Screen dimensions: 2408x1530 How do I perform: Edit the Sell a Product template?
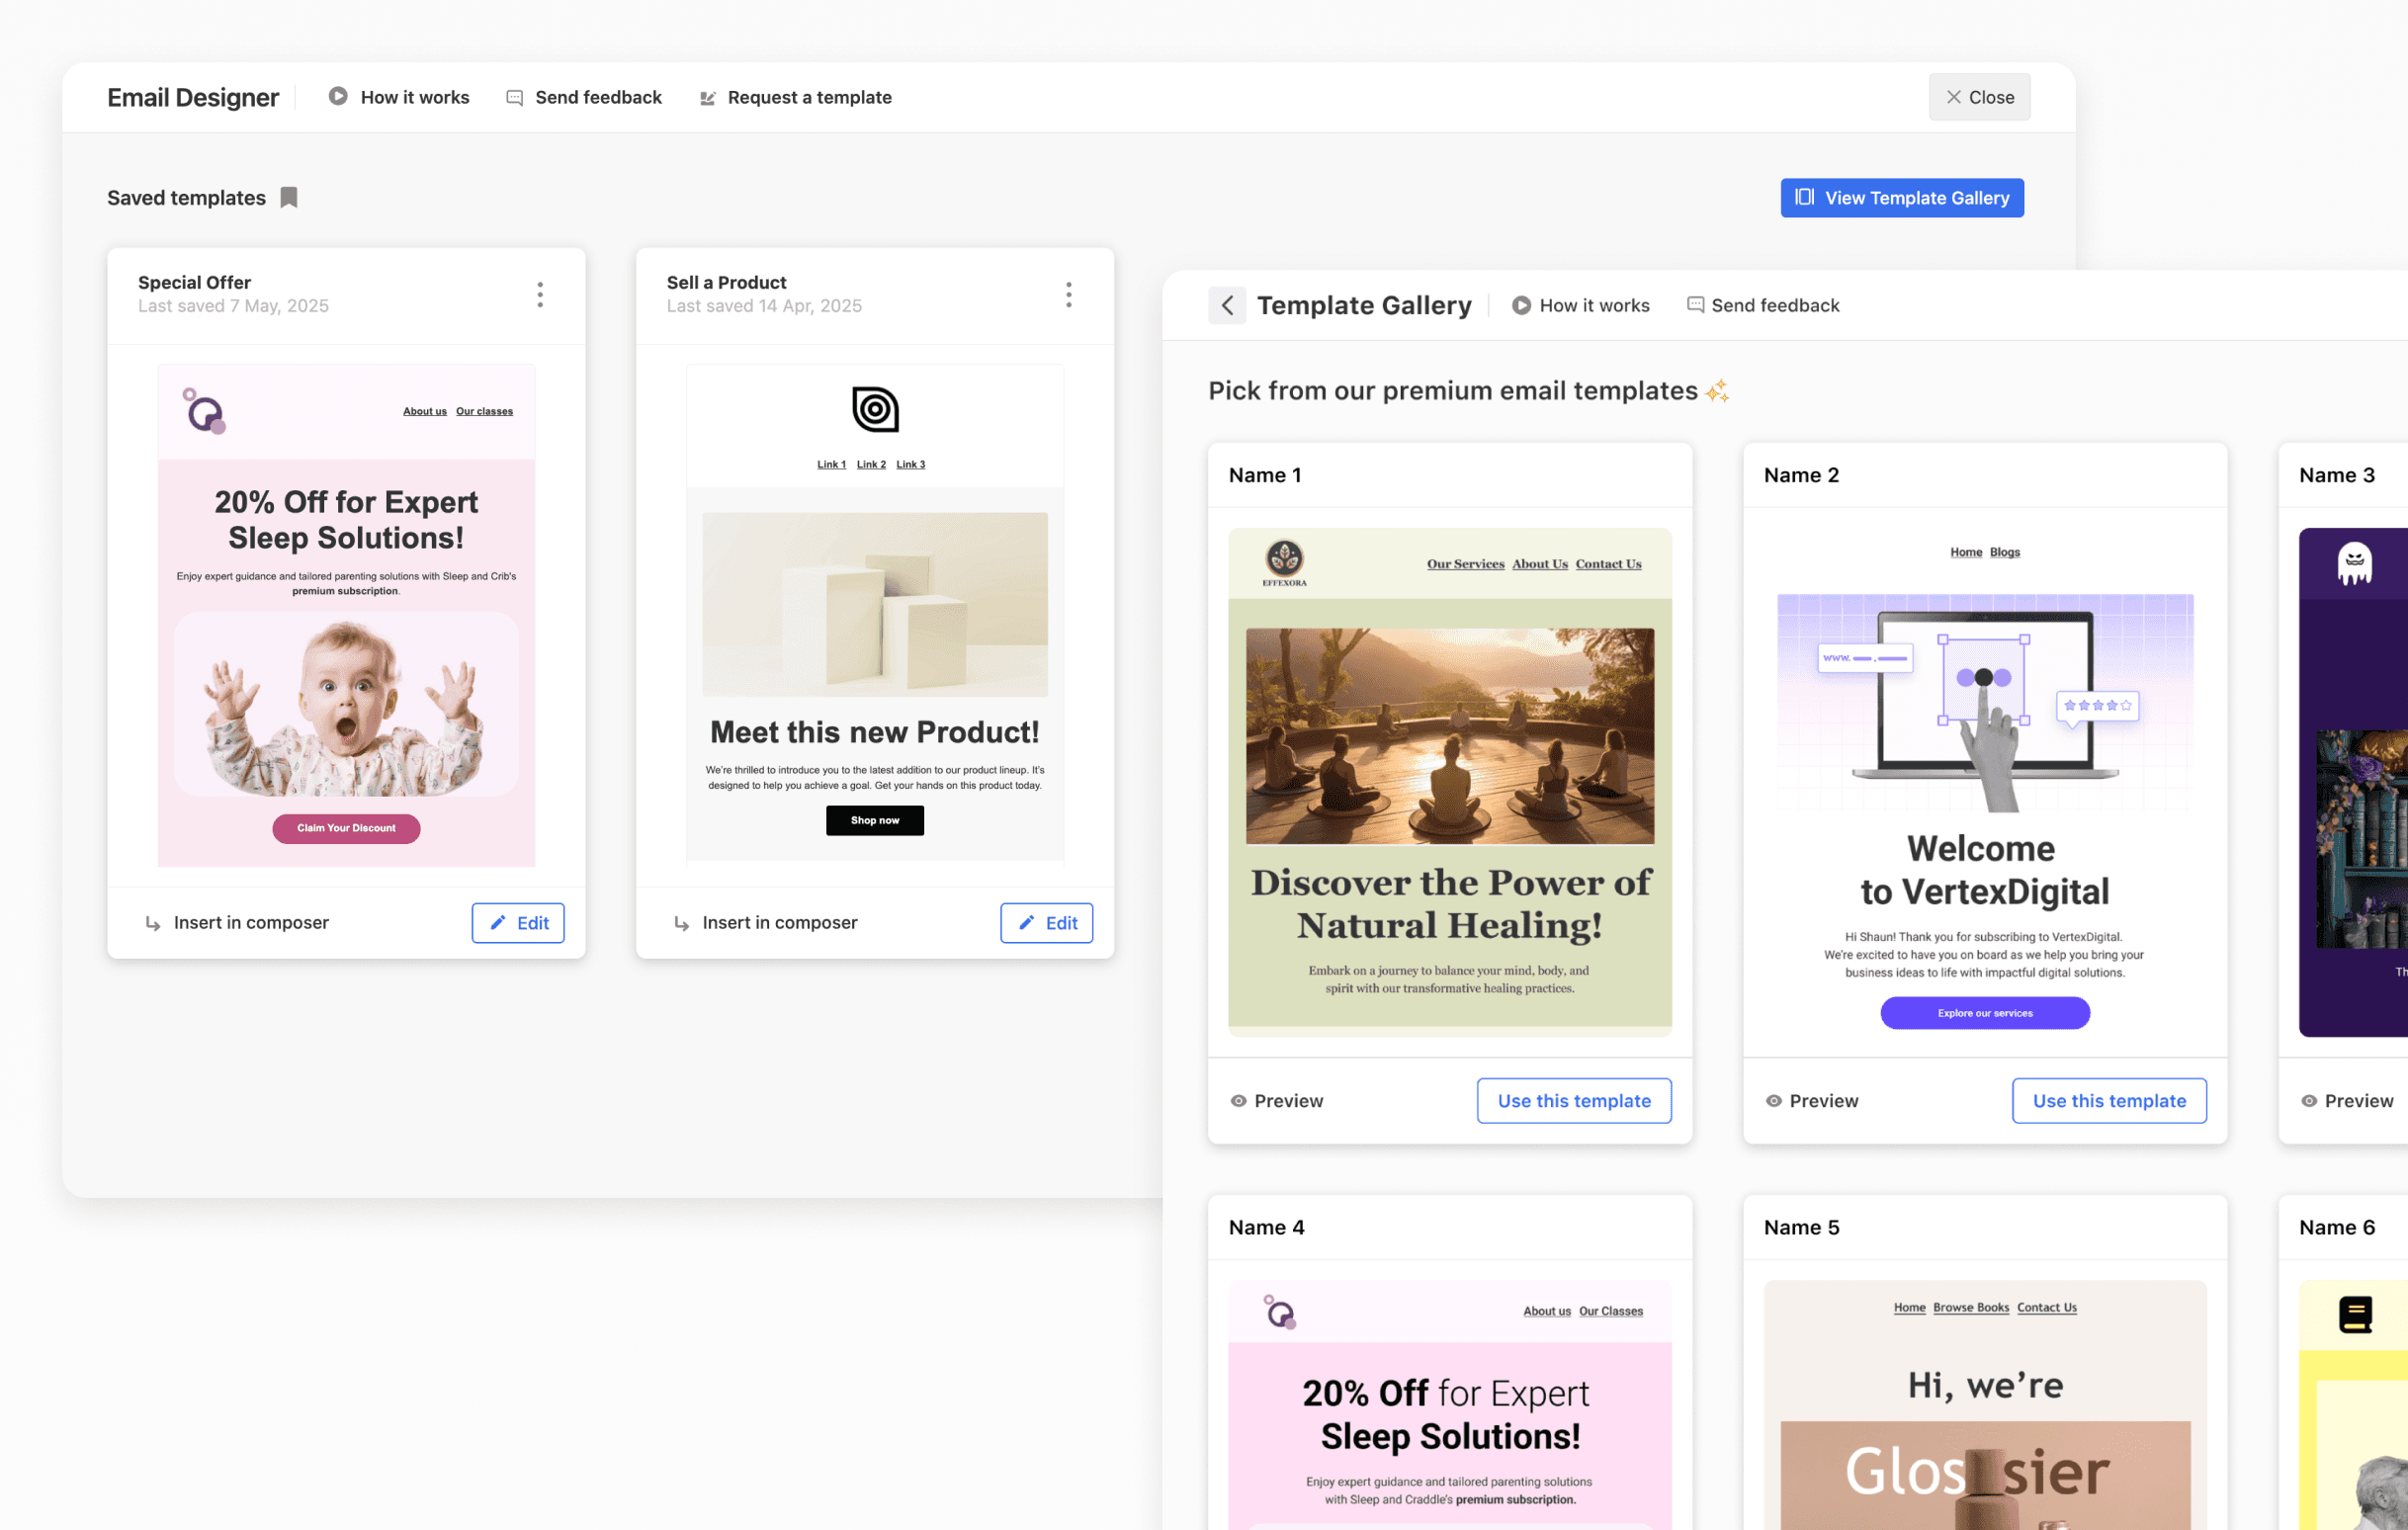1047,923
